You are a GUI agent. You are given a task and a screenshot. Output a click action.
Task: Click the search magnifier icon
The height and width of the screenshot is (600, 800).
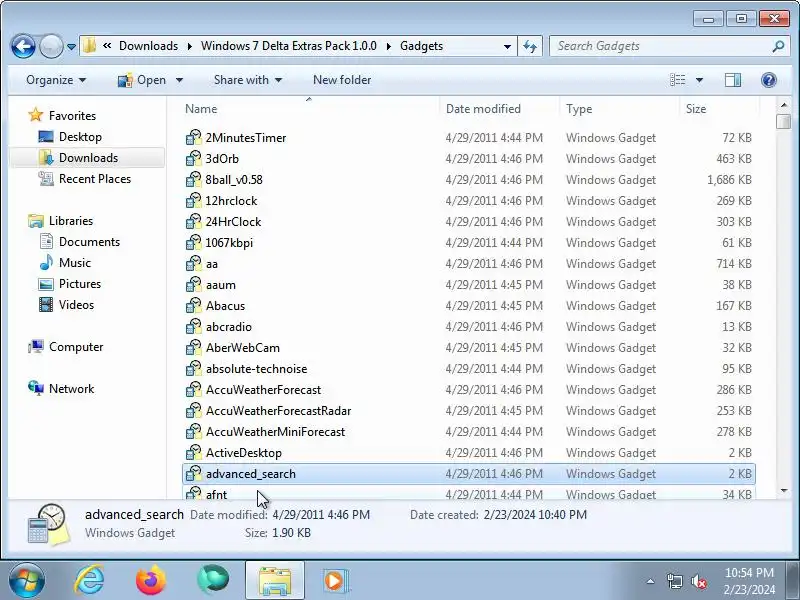click(x=778, y=46)
